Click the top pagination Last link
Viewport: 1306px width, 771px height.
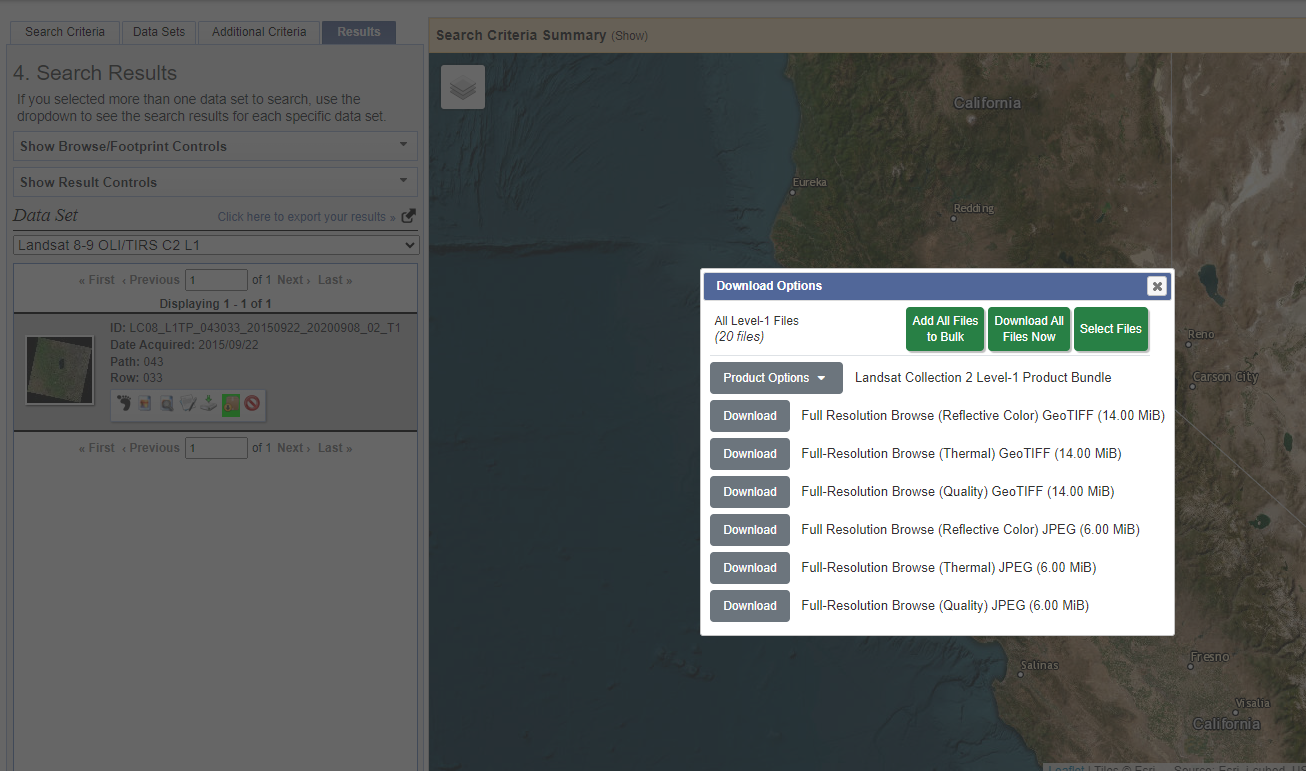(x=335, y=280)
